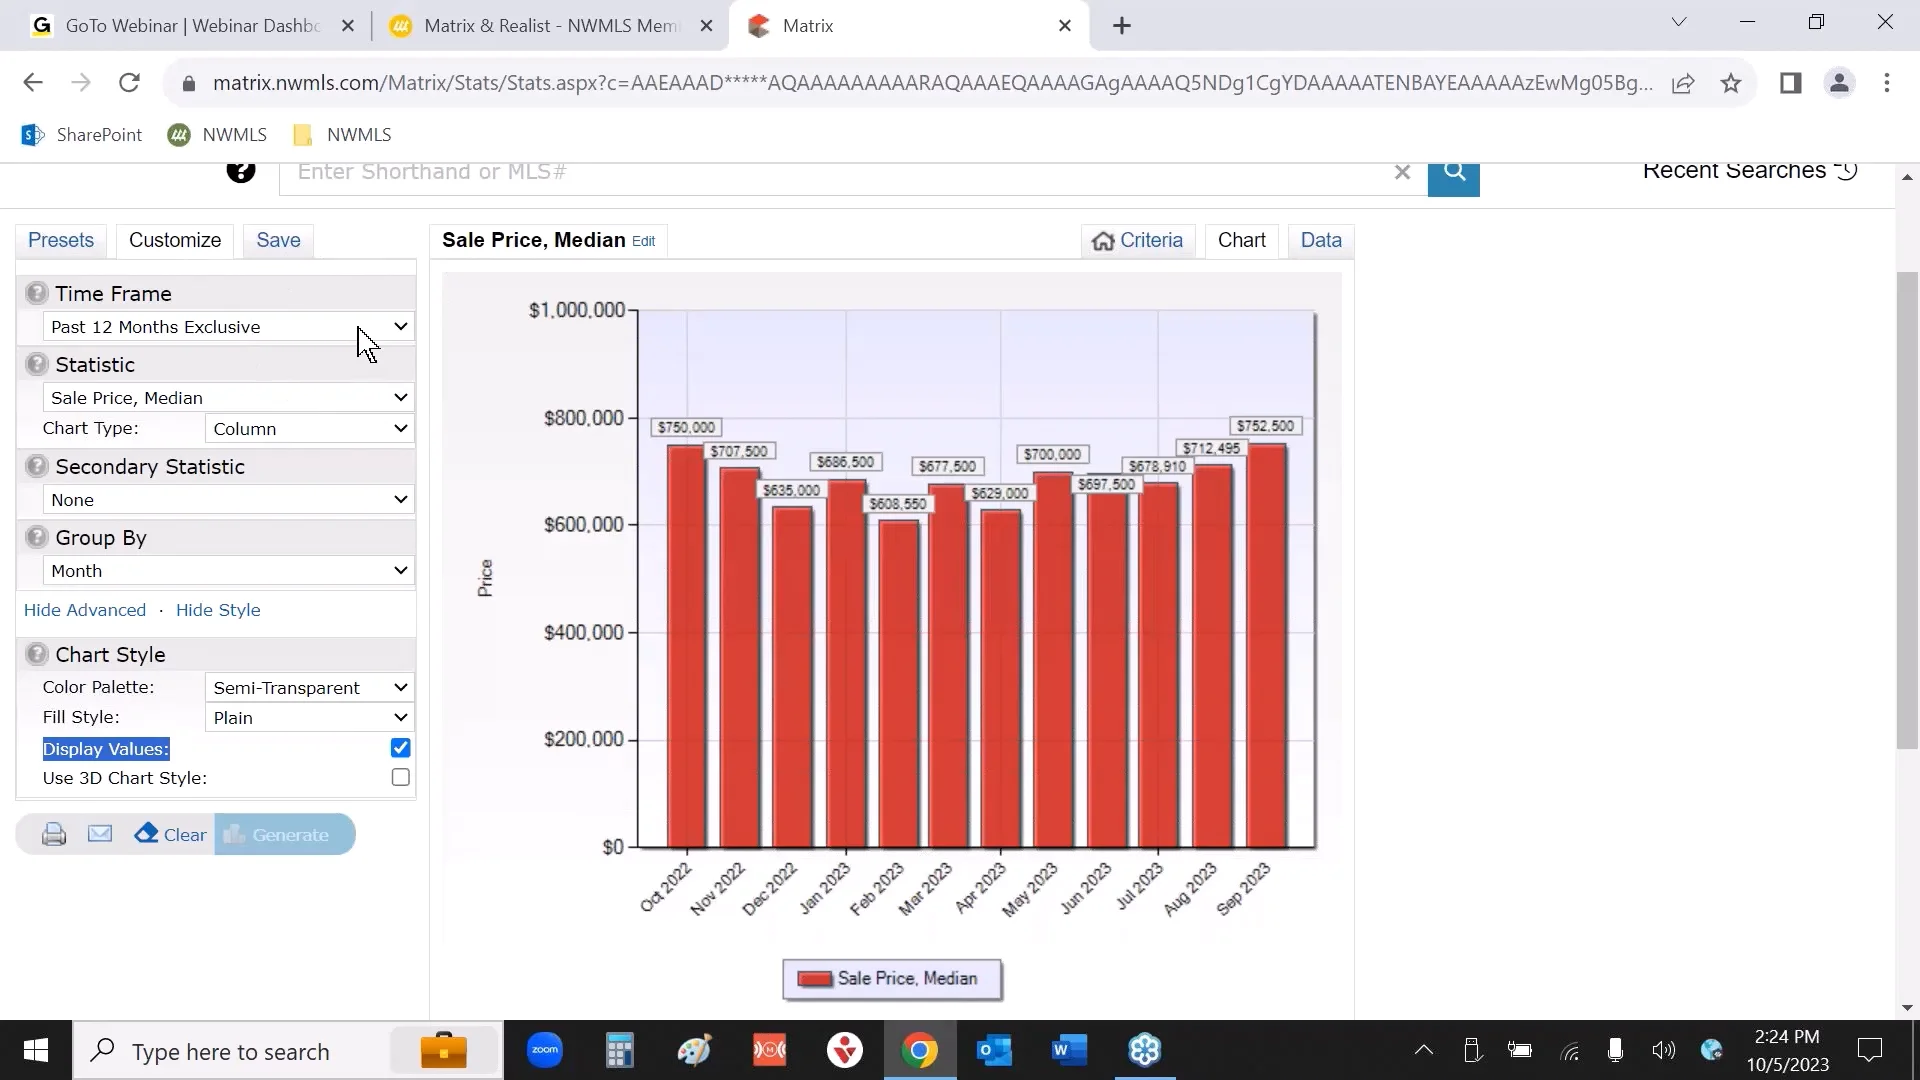Image resolution: width=1920 pixels, height=1080 pixels.
Task: Open Zoom from the taskbar
Action: (x=545, y=1050)
